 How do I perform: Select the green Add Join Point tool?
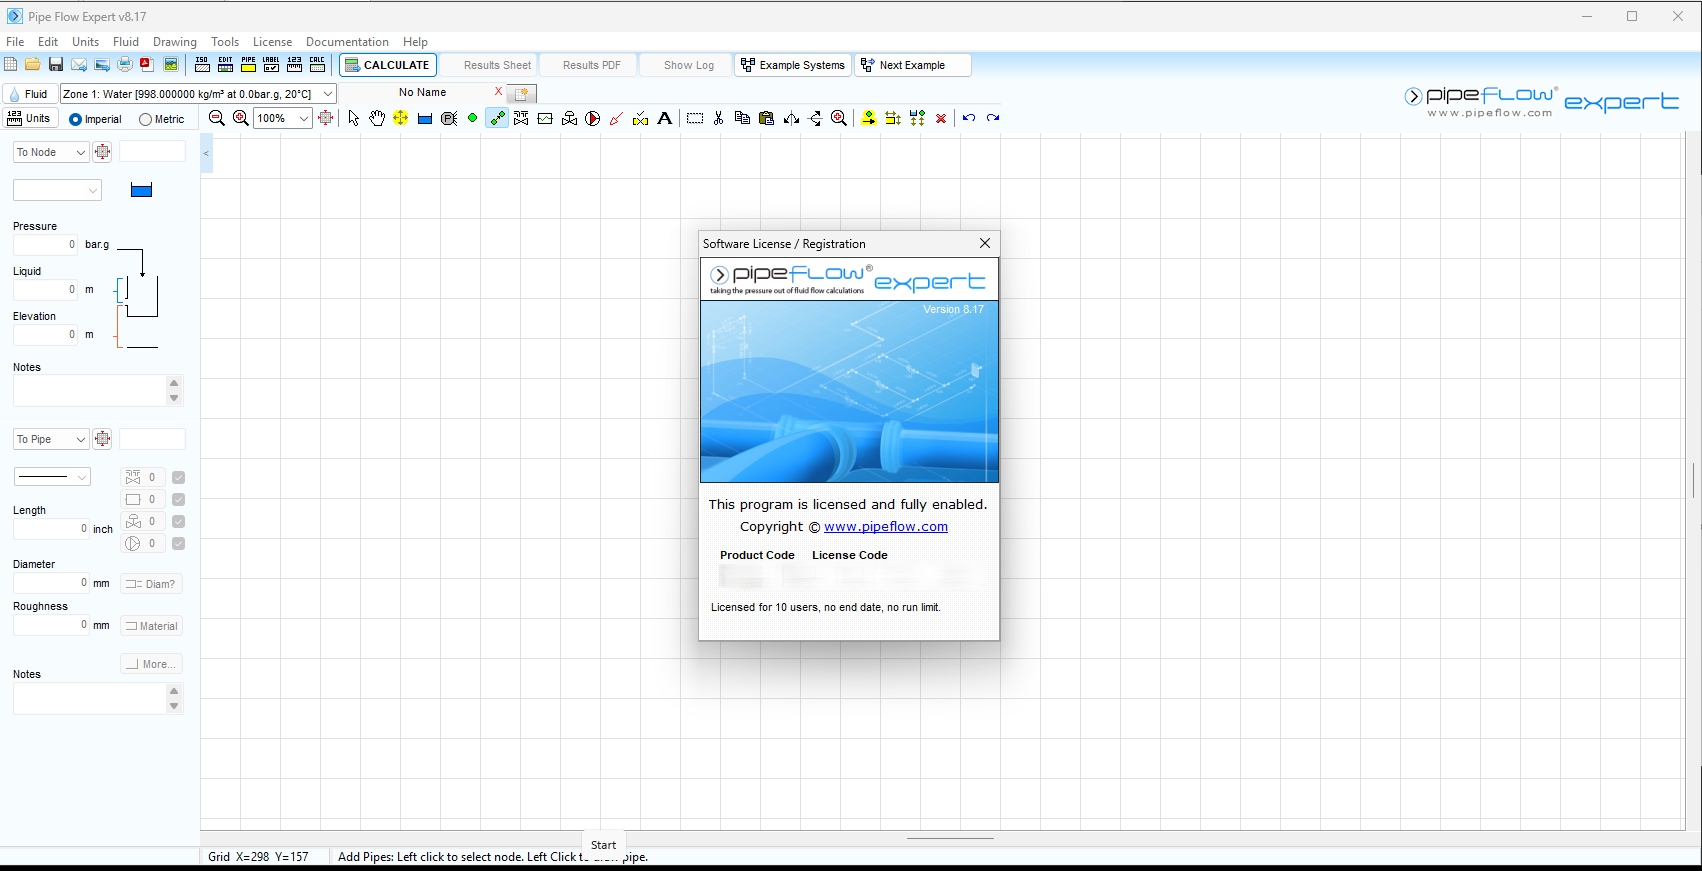pyautogui.click(x=473, y=118)
